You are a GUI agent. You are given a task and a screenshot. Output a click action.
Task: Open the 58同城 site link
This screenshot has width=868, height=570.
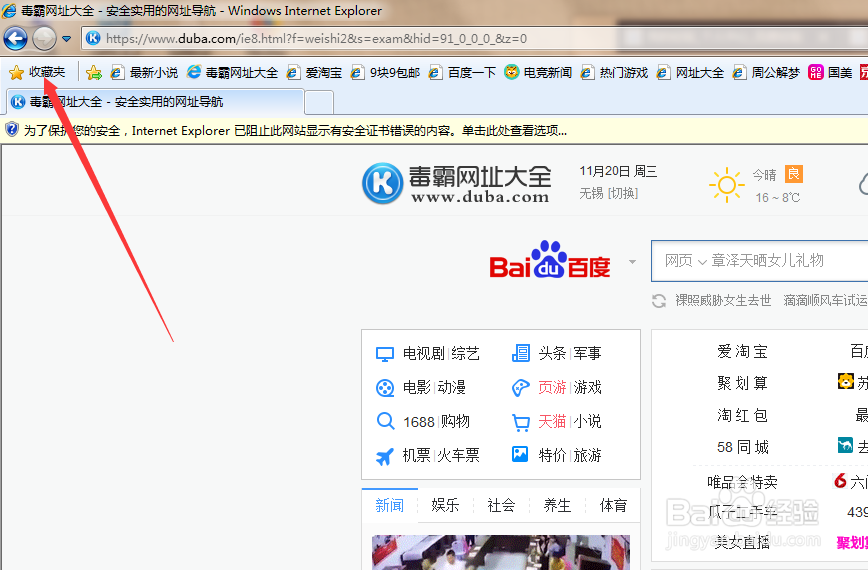click(742, 447)
